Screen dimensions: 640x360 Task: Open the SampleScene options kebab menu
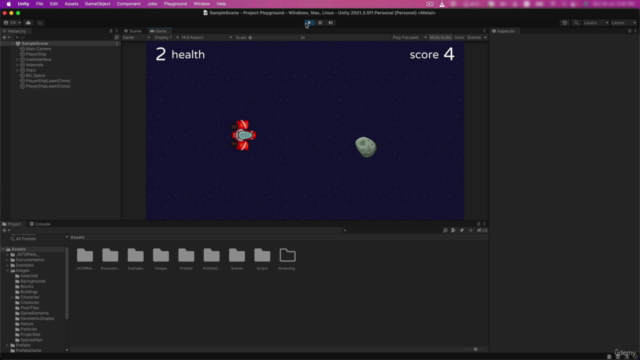(117, 43)
